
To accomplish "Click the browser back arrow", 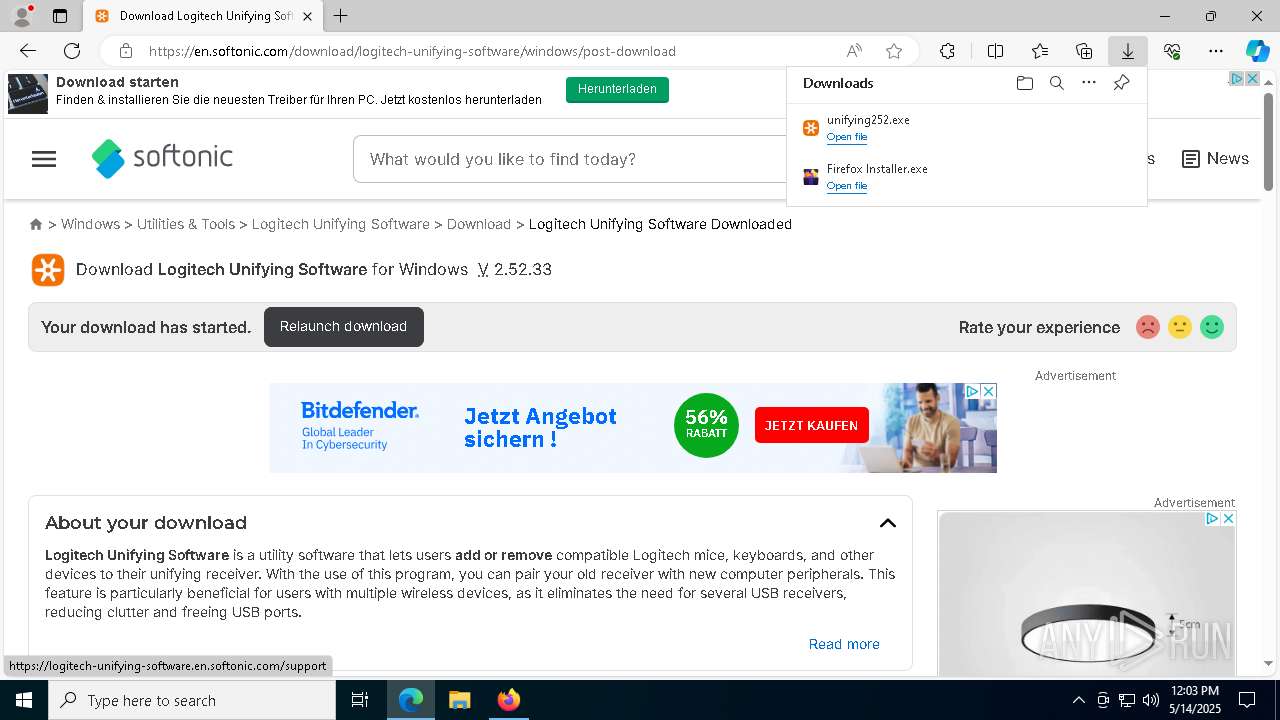I will point(28,51).
